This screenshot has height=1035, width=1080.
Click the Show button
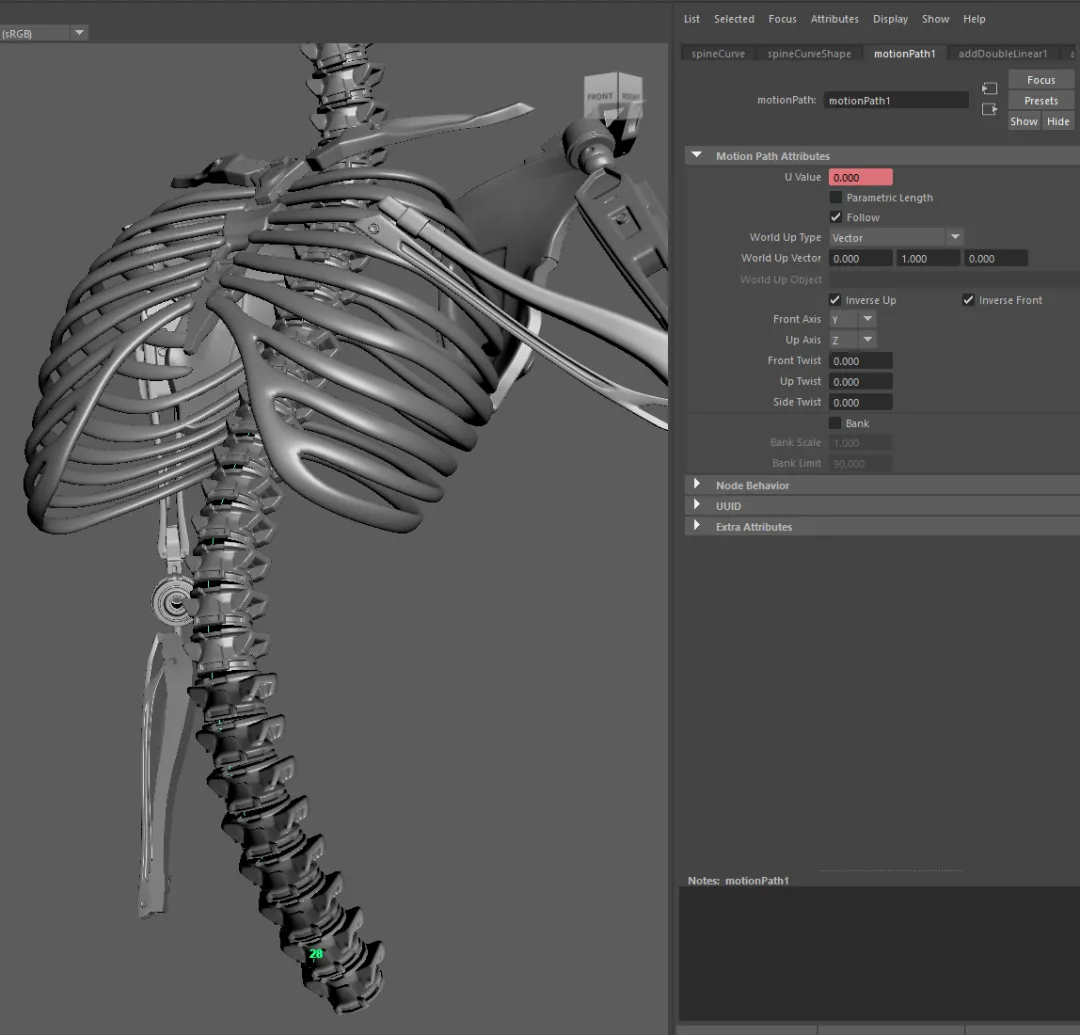(x=1024, y=121)
